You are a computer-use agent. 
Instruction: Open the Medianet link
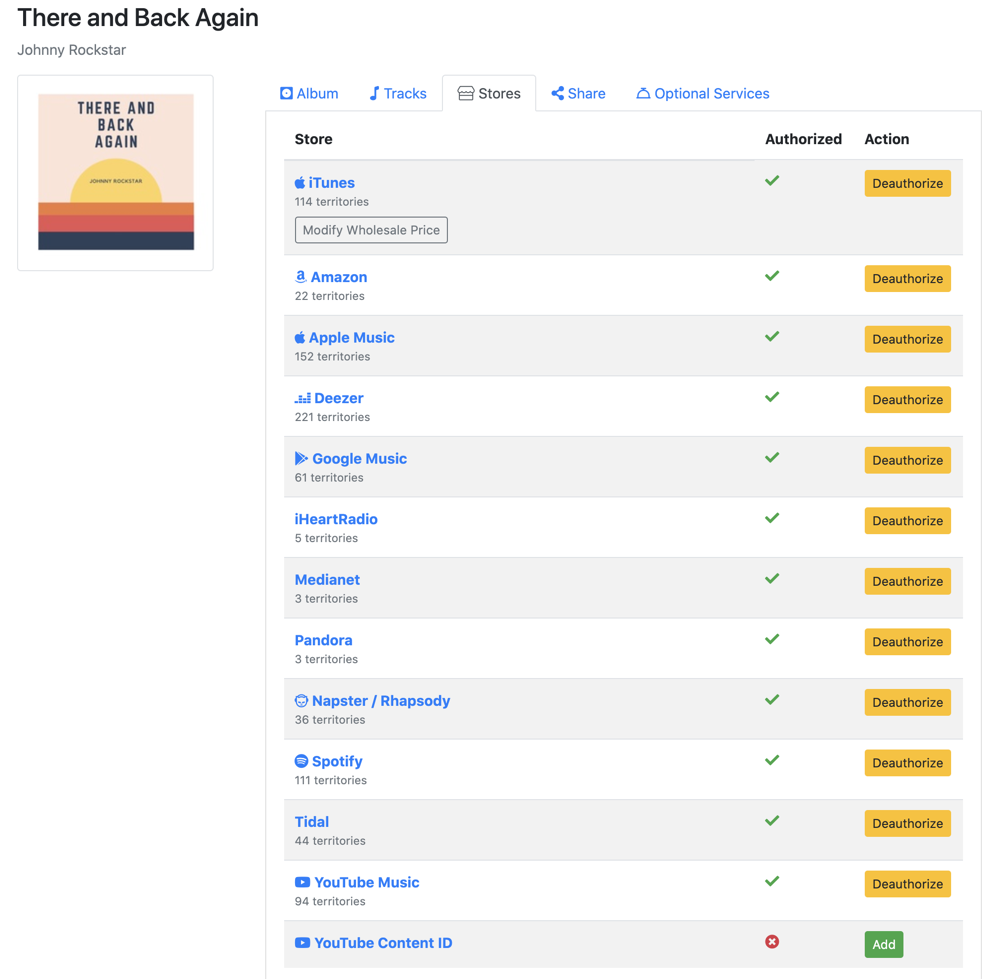pyautogui.click(x=327, y=580)
